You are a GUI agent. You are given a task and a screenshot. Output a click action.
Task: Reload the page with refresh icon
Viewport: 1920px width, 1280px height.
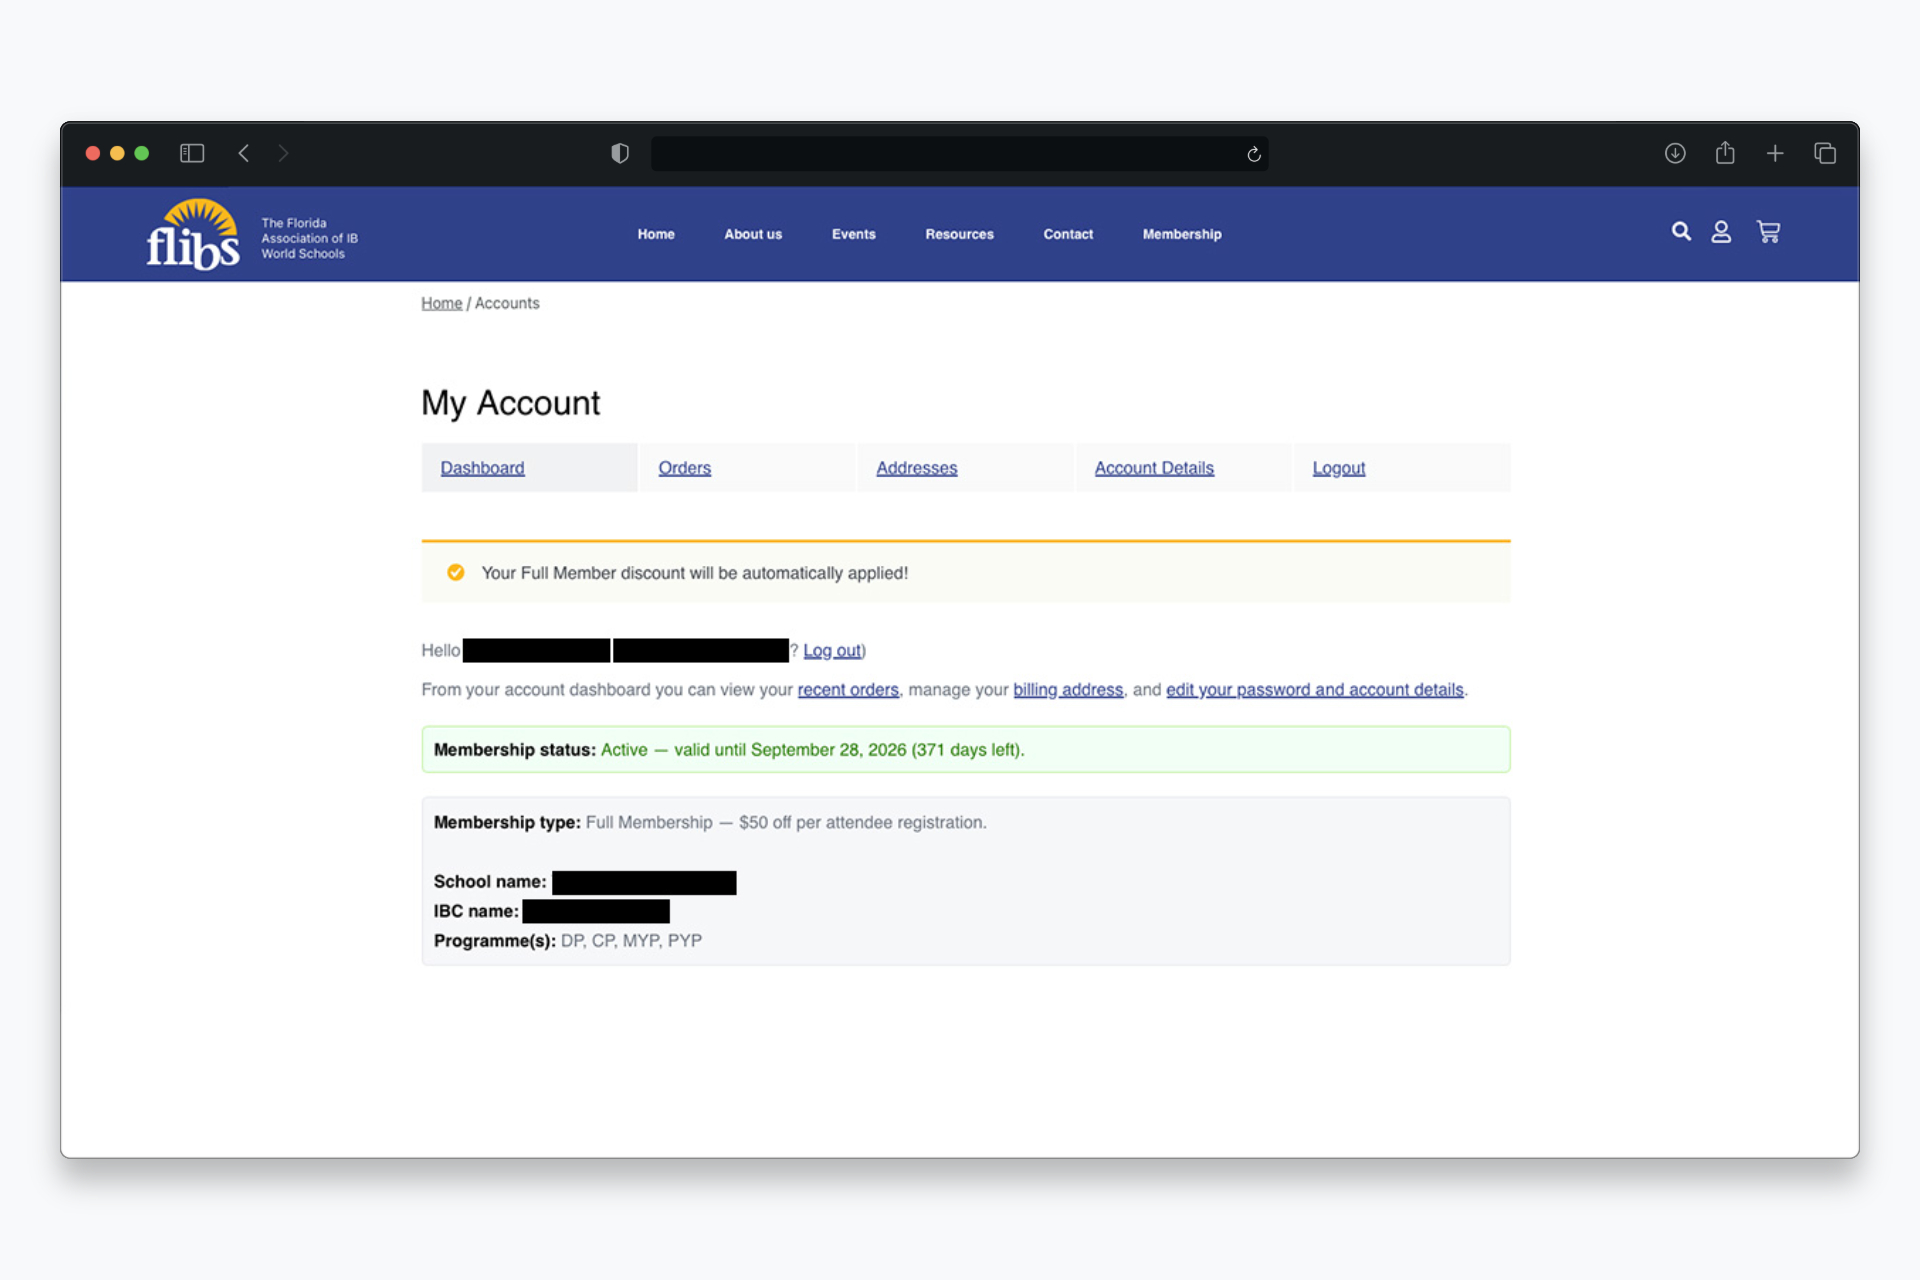tap(1254, 154)
